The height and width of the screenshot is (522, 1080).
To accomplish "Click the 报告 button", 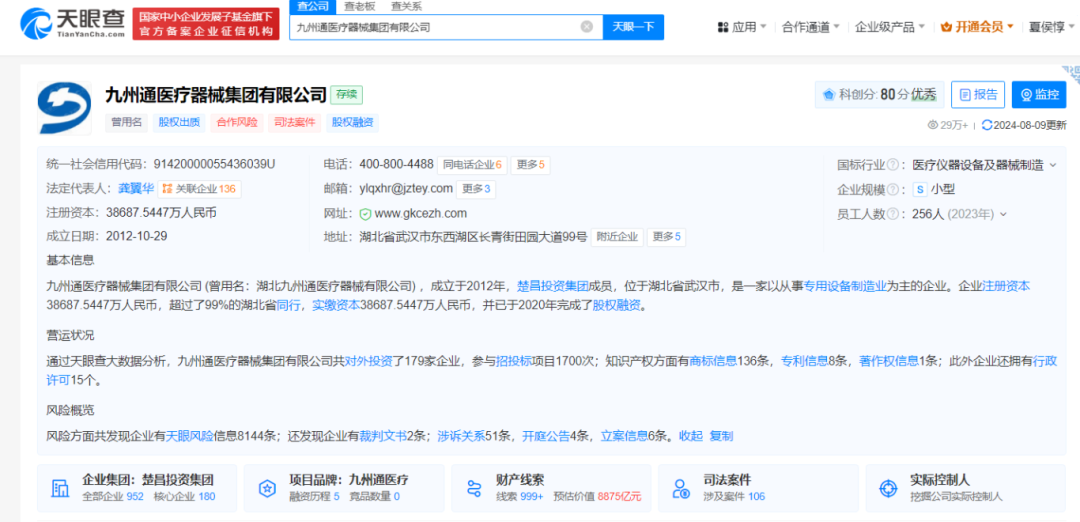I will pos(977,94).
